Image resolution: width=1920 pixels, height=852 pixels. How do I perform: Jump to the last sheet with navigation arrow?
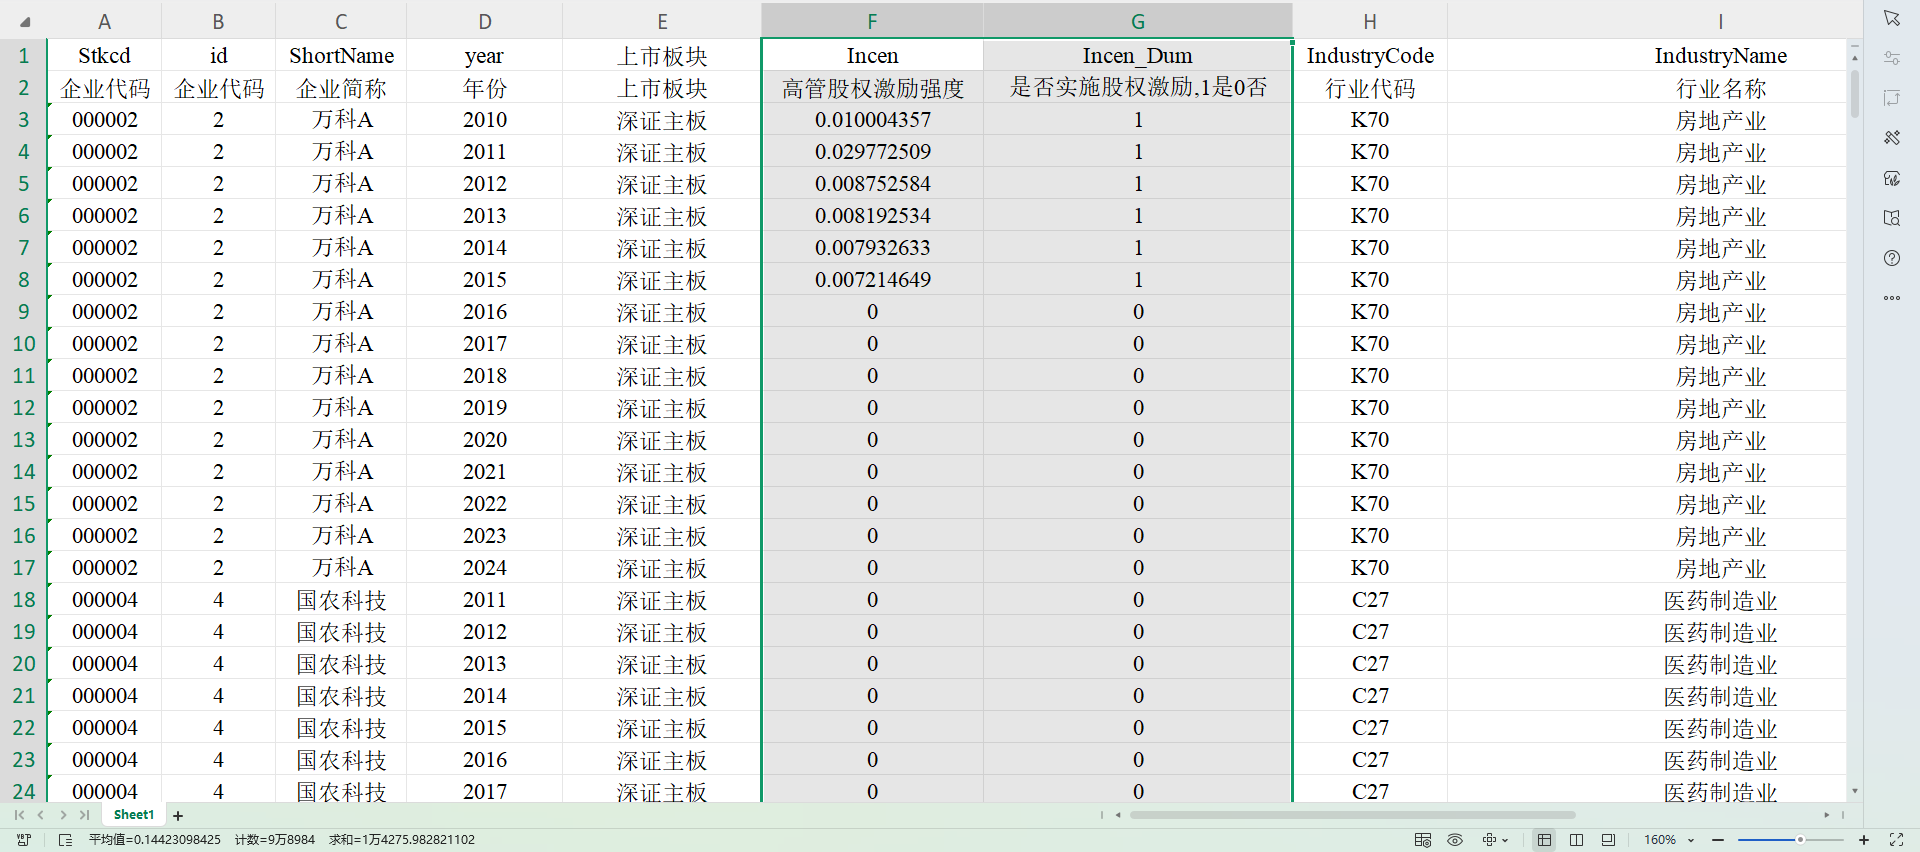point(85,815)
